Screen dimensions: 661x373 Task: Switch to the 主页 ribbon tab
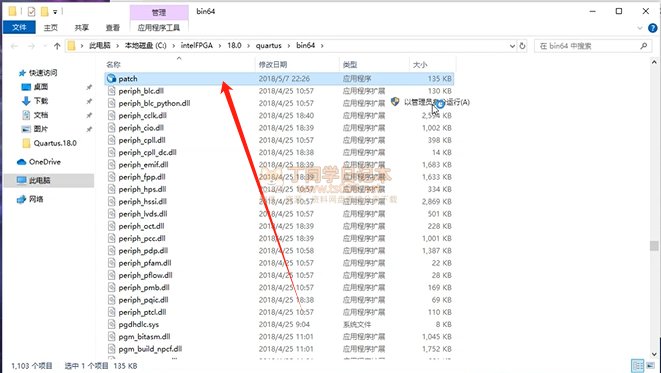(51, 27)
